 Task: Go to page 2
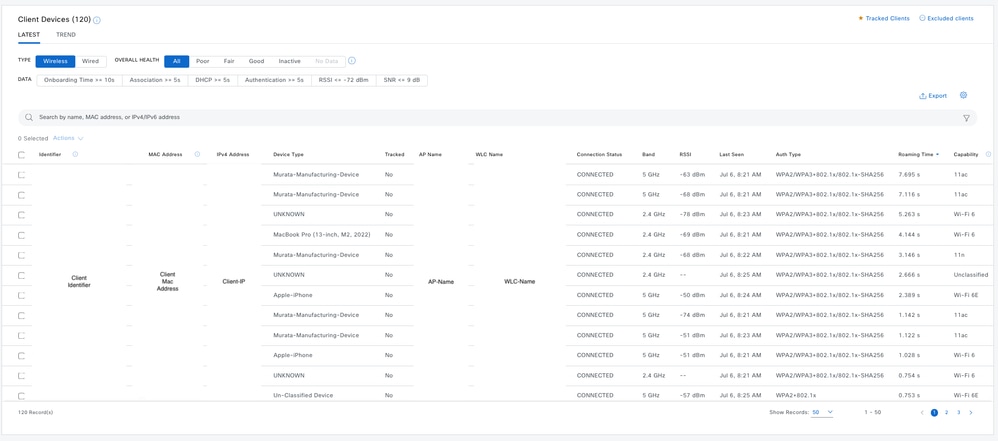click(946, 412)
